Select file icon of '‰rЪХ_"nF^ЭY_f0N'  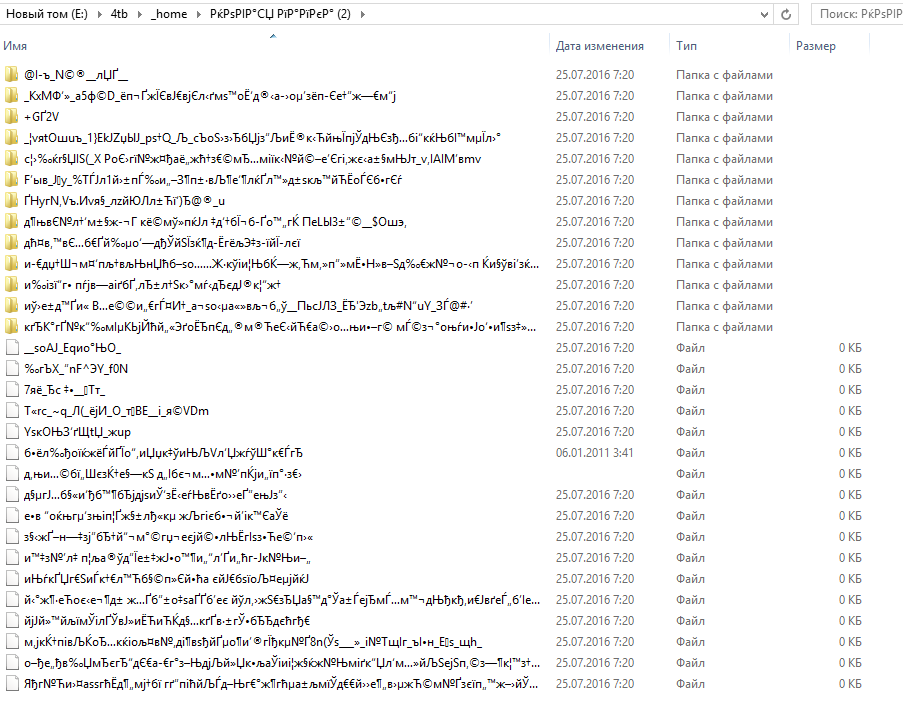click(12, 369)
